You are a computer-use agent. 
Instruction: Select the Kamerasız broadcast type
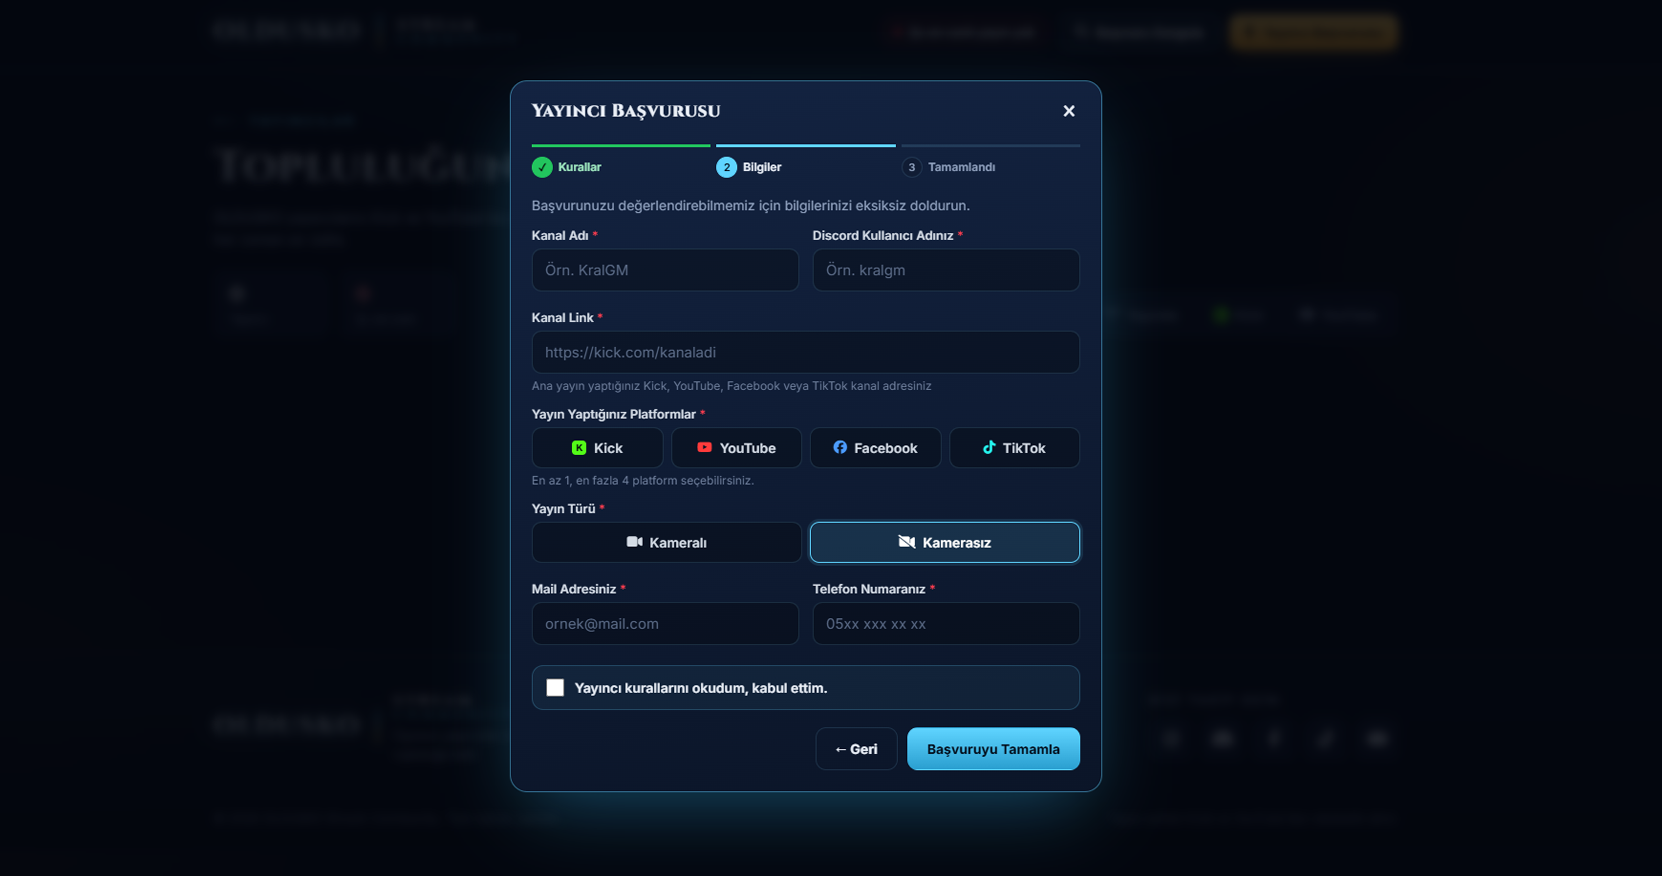pyautogui.click(x=945, y=542)
